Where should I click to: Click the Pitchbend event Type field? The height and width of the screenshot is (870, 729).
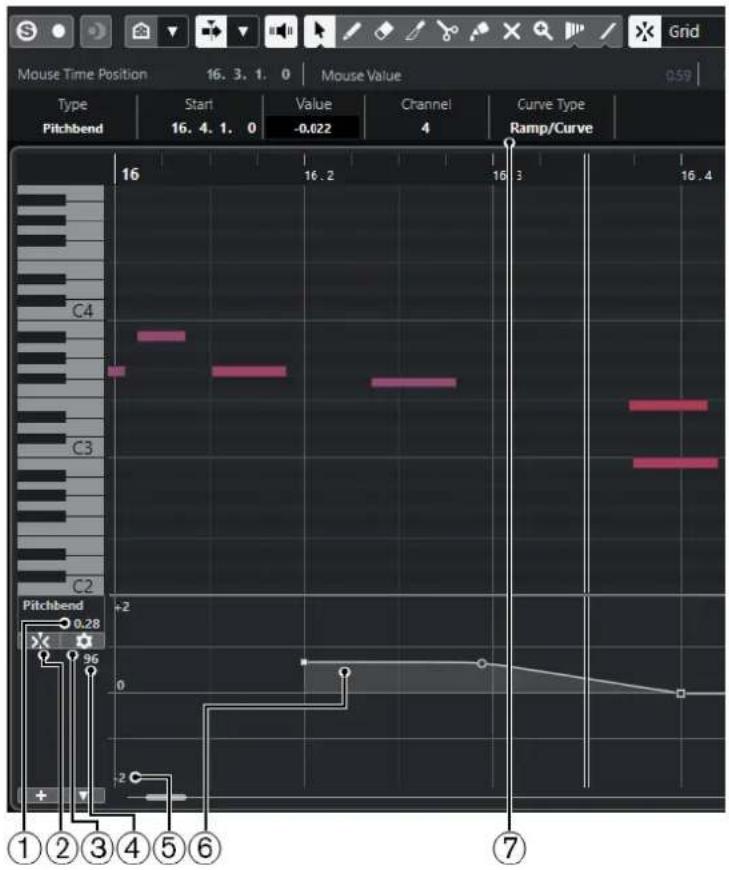coord(73,128)
